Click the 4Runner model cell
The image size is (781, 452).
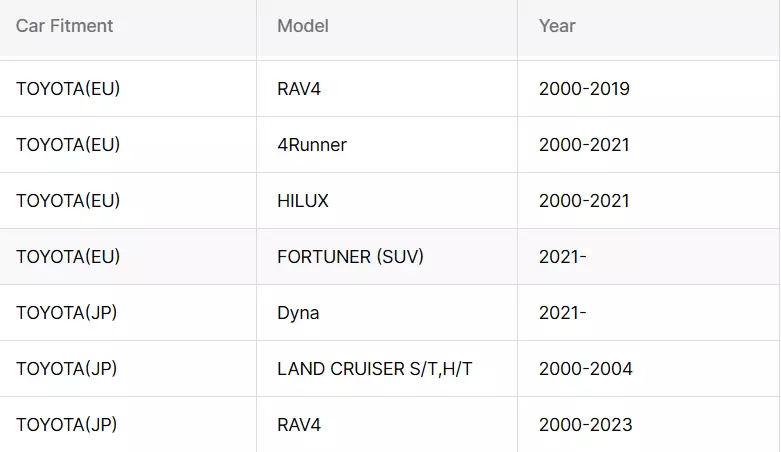[312, 145]
